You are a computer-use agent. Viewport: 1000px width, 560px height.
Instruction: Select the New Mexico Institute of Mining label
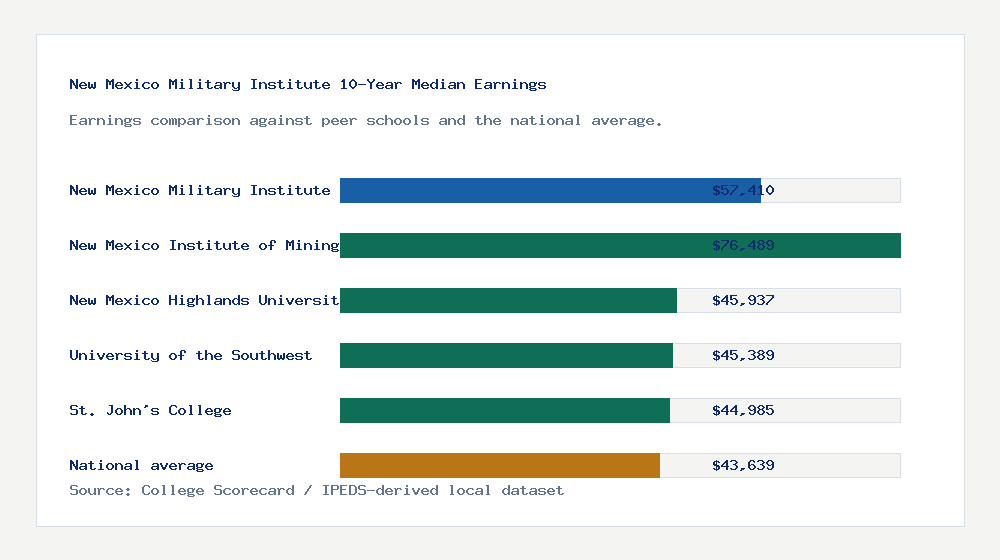click(204, 245)
